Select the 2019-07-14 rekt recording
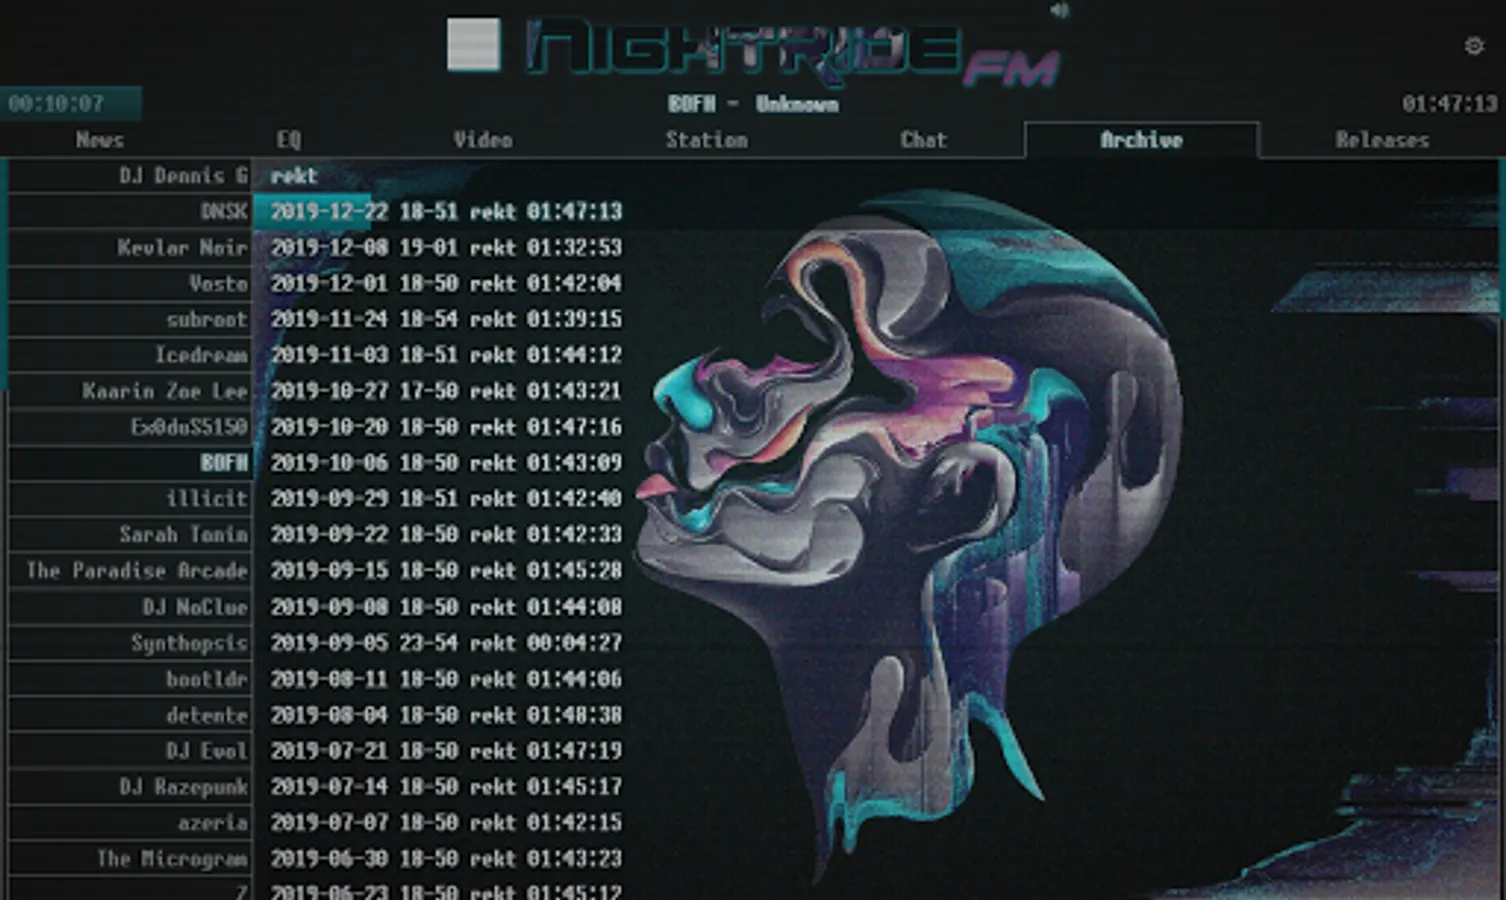Image resolution: width=1506 pixels, height=900 pixels. (446, 786)
